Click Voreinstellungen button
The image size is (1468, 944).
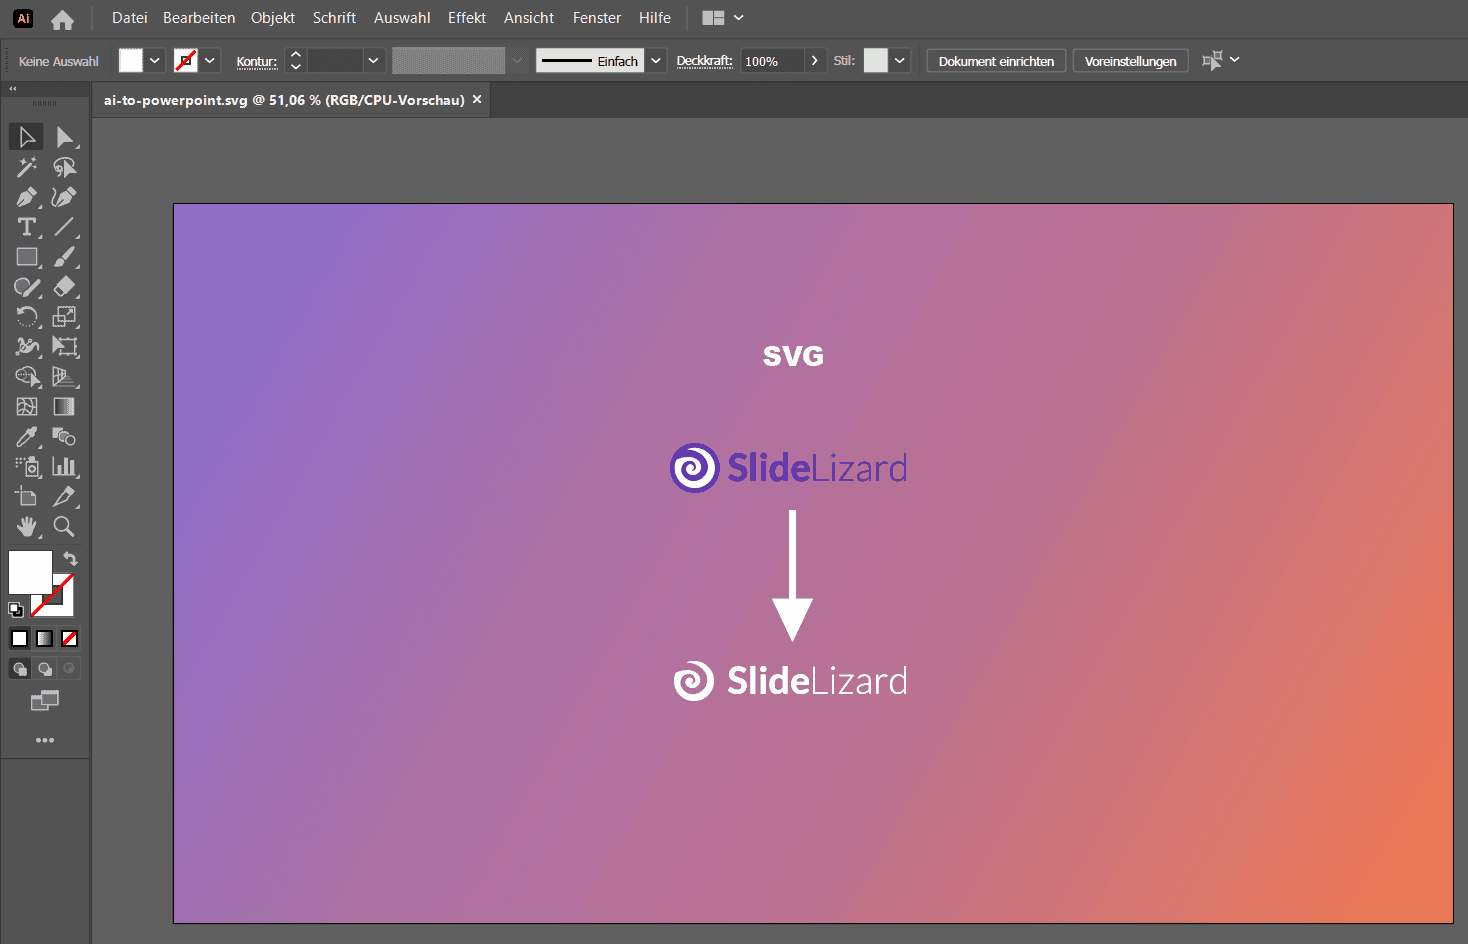tap(1131, 61)
